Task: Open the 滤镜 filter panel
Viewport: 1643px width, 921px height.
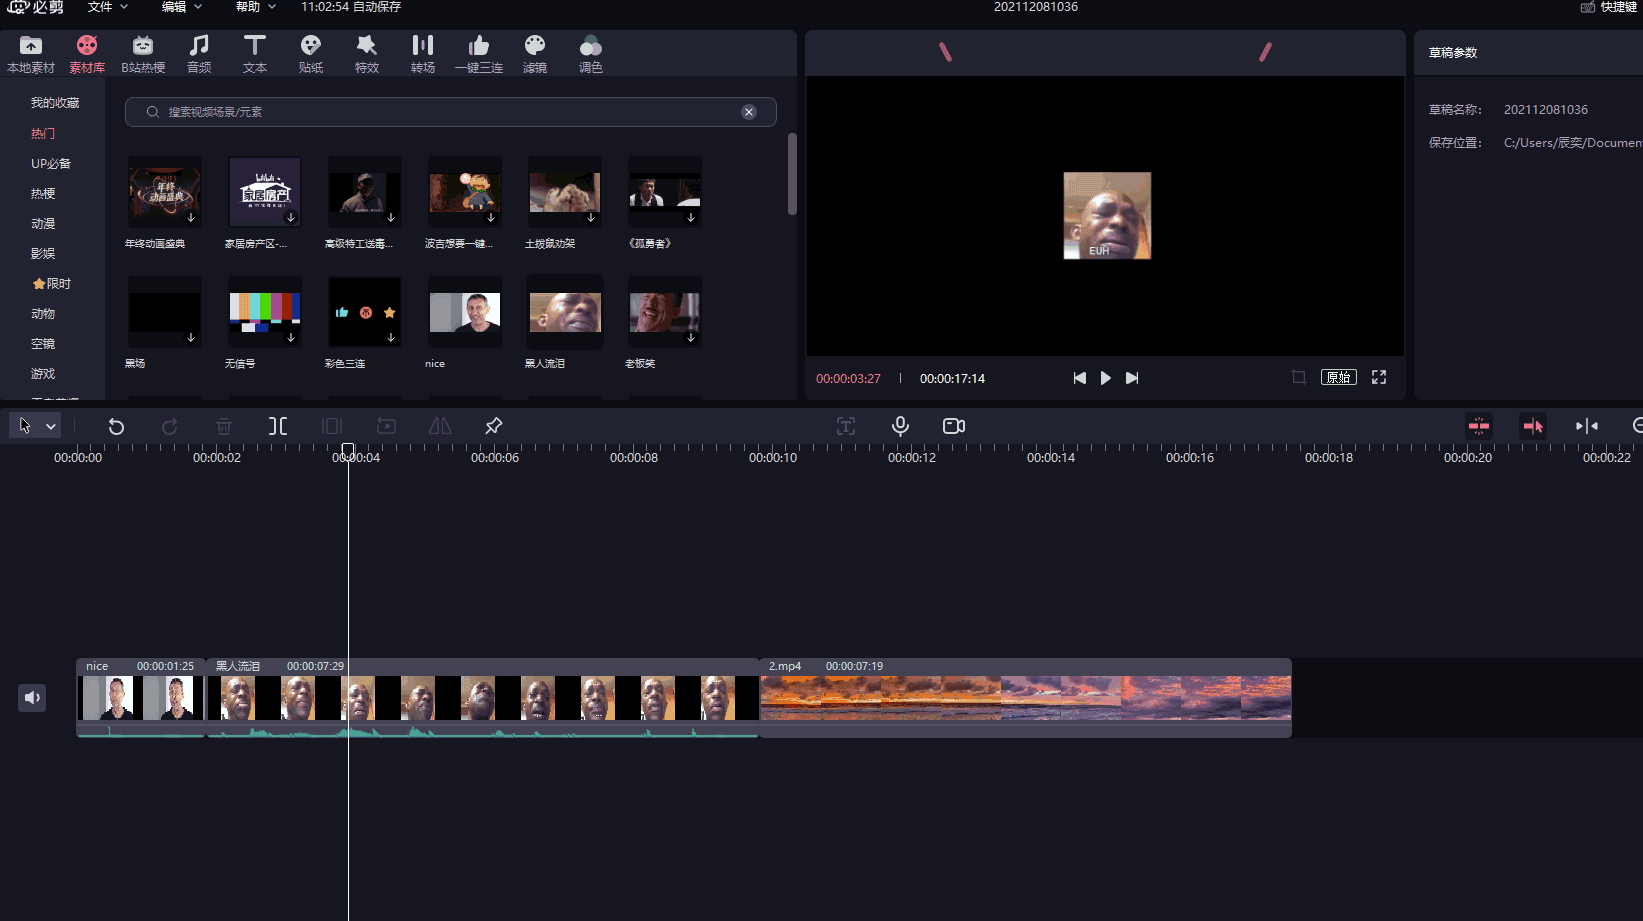Action: [535, 54]
